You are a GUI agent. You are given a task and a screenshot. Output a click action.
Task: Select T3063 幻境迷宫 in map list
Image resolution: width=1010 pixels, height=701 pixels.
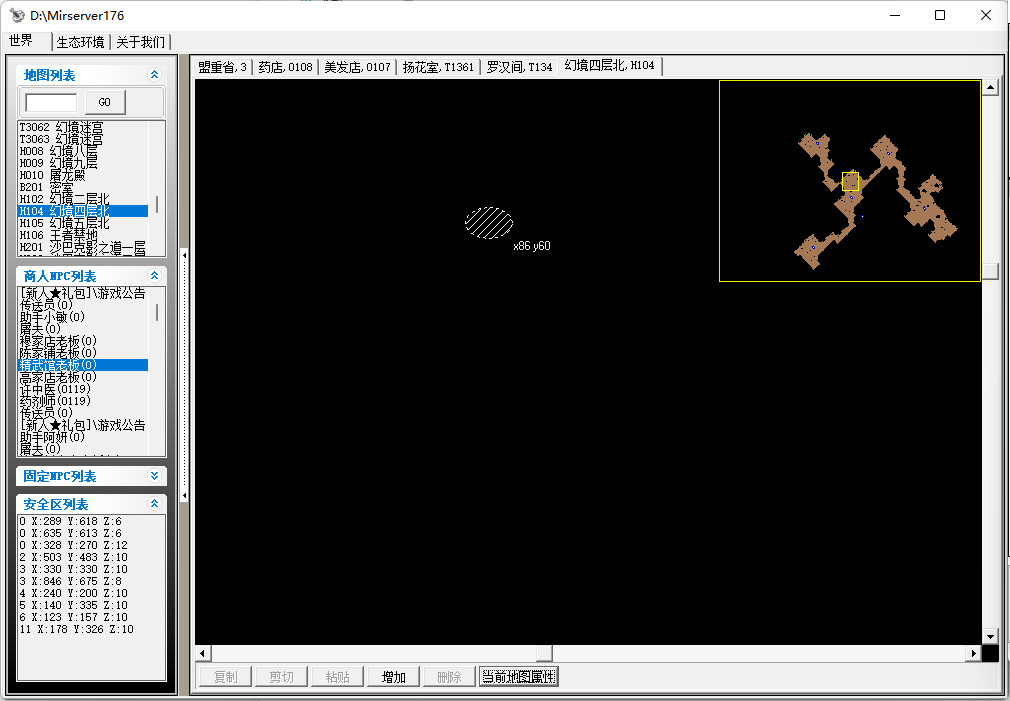pyautogui.click(x=82, y=139)
